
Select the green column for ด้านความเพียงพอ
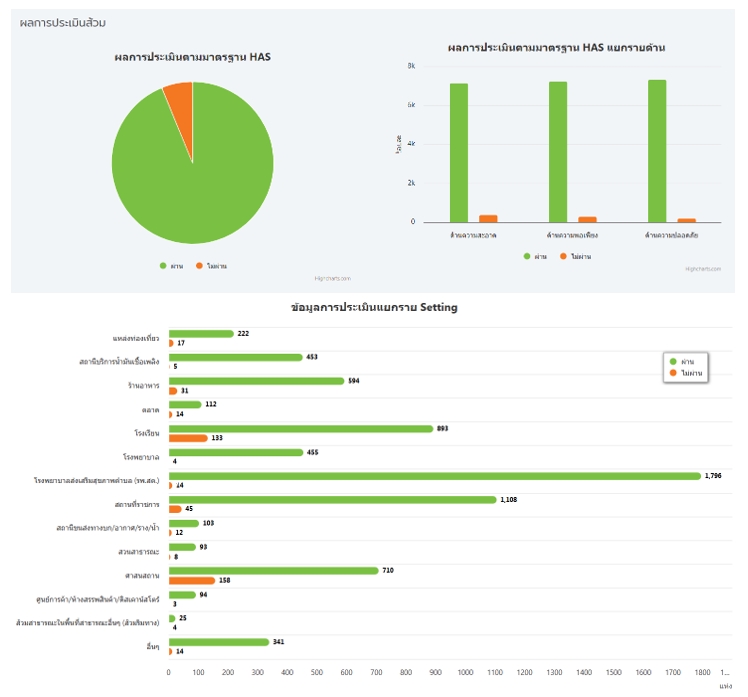pyautogui.click(x=557, y=151)
